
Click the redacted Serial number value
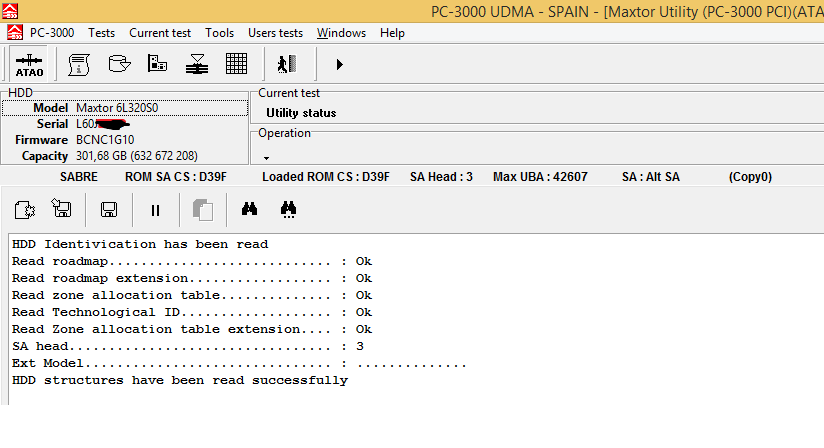[103, 124]
